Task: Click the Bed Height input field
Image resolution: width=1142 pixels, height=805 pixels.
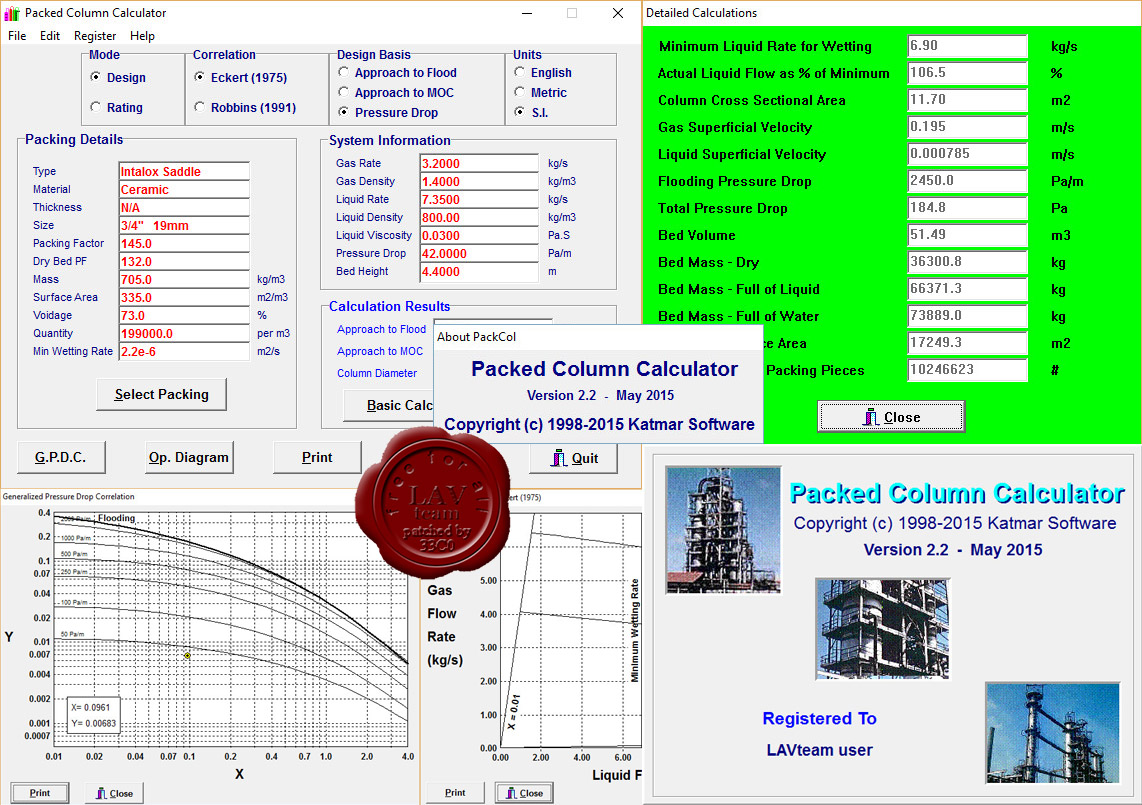Action: (x=479, y=272)
